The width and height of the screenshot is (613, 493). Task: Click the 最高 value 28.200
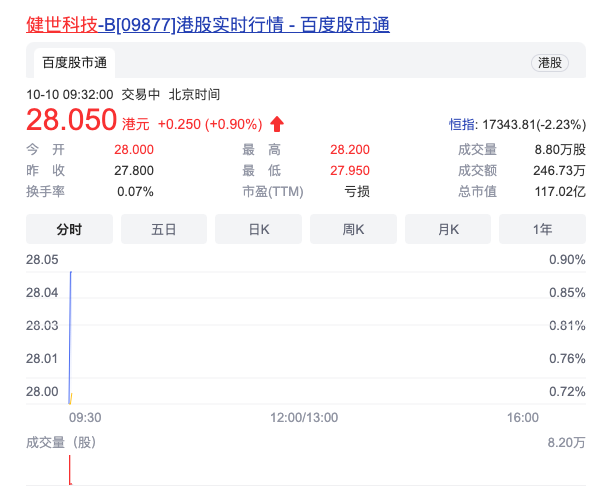coord(350,148)
